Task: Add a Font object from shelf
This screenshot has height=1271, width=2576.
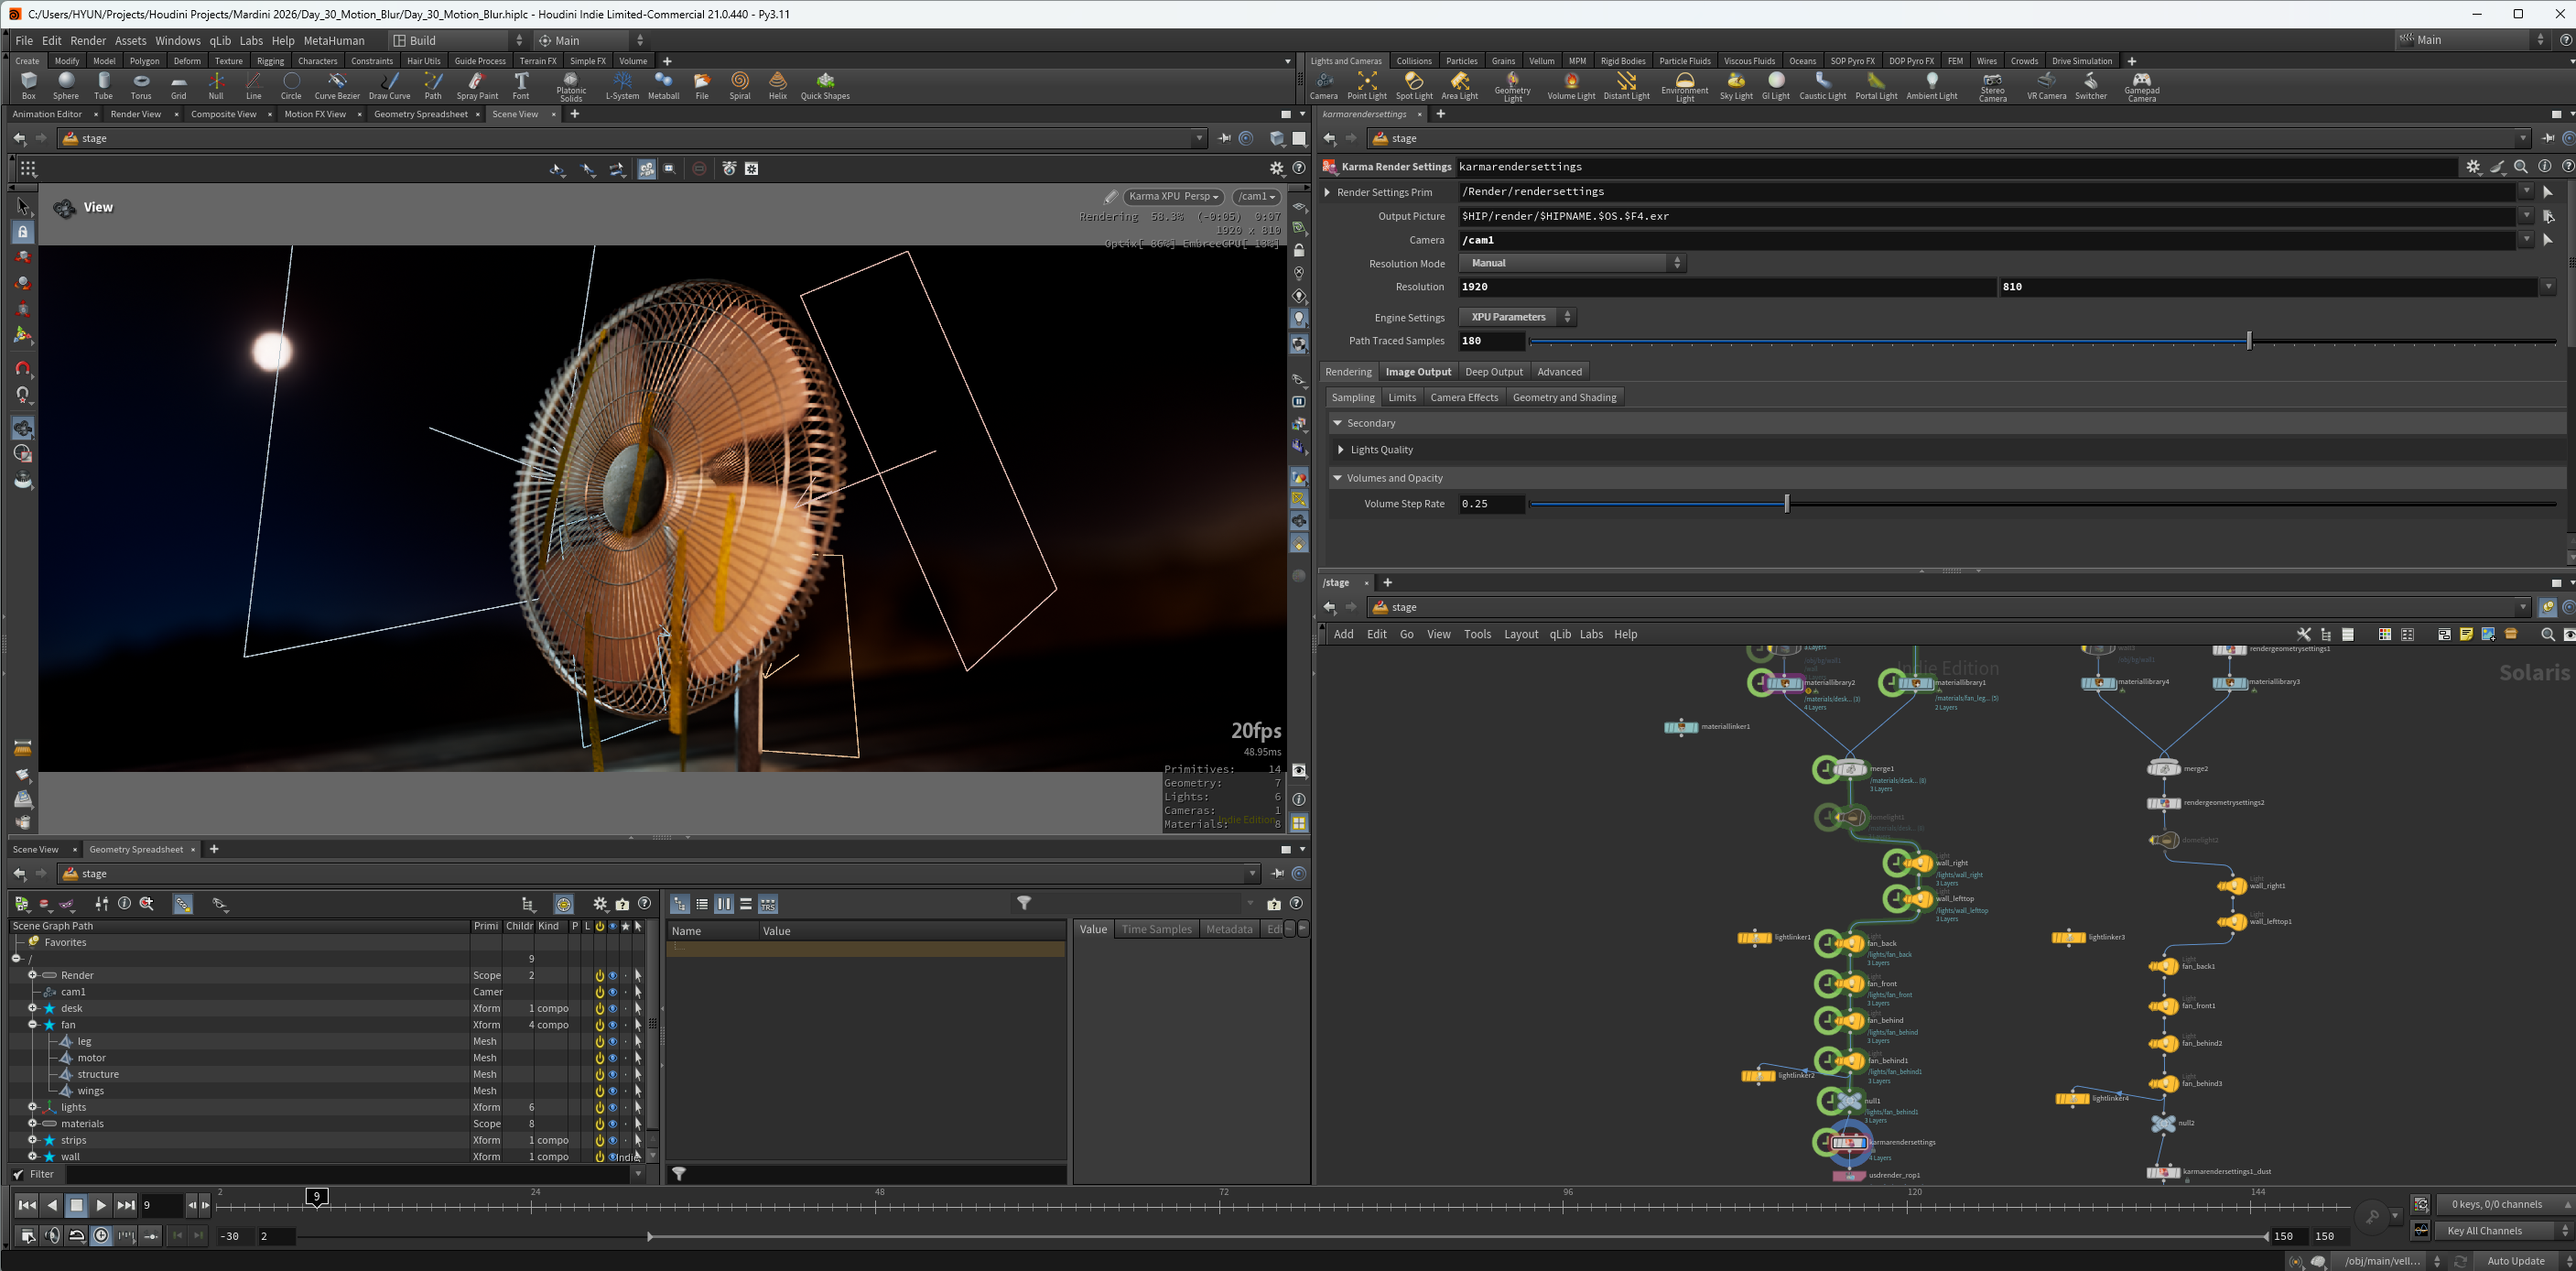Action: [521, 85]
